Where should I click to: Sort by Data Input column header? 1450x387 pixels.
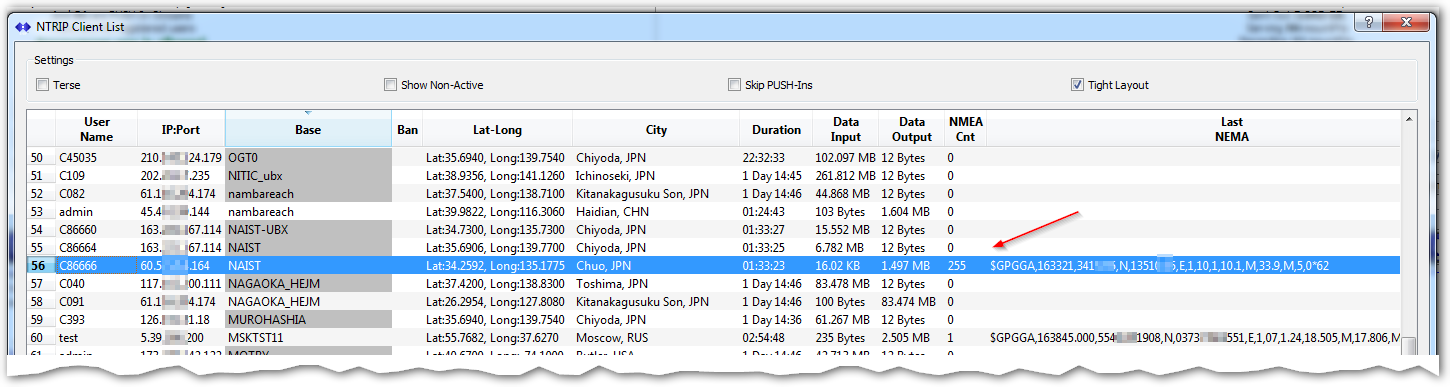pos(845,129)
